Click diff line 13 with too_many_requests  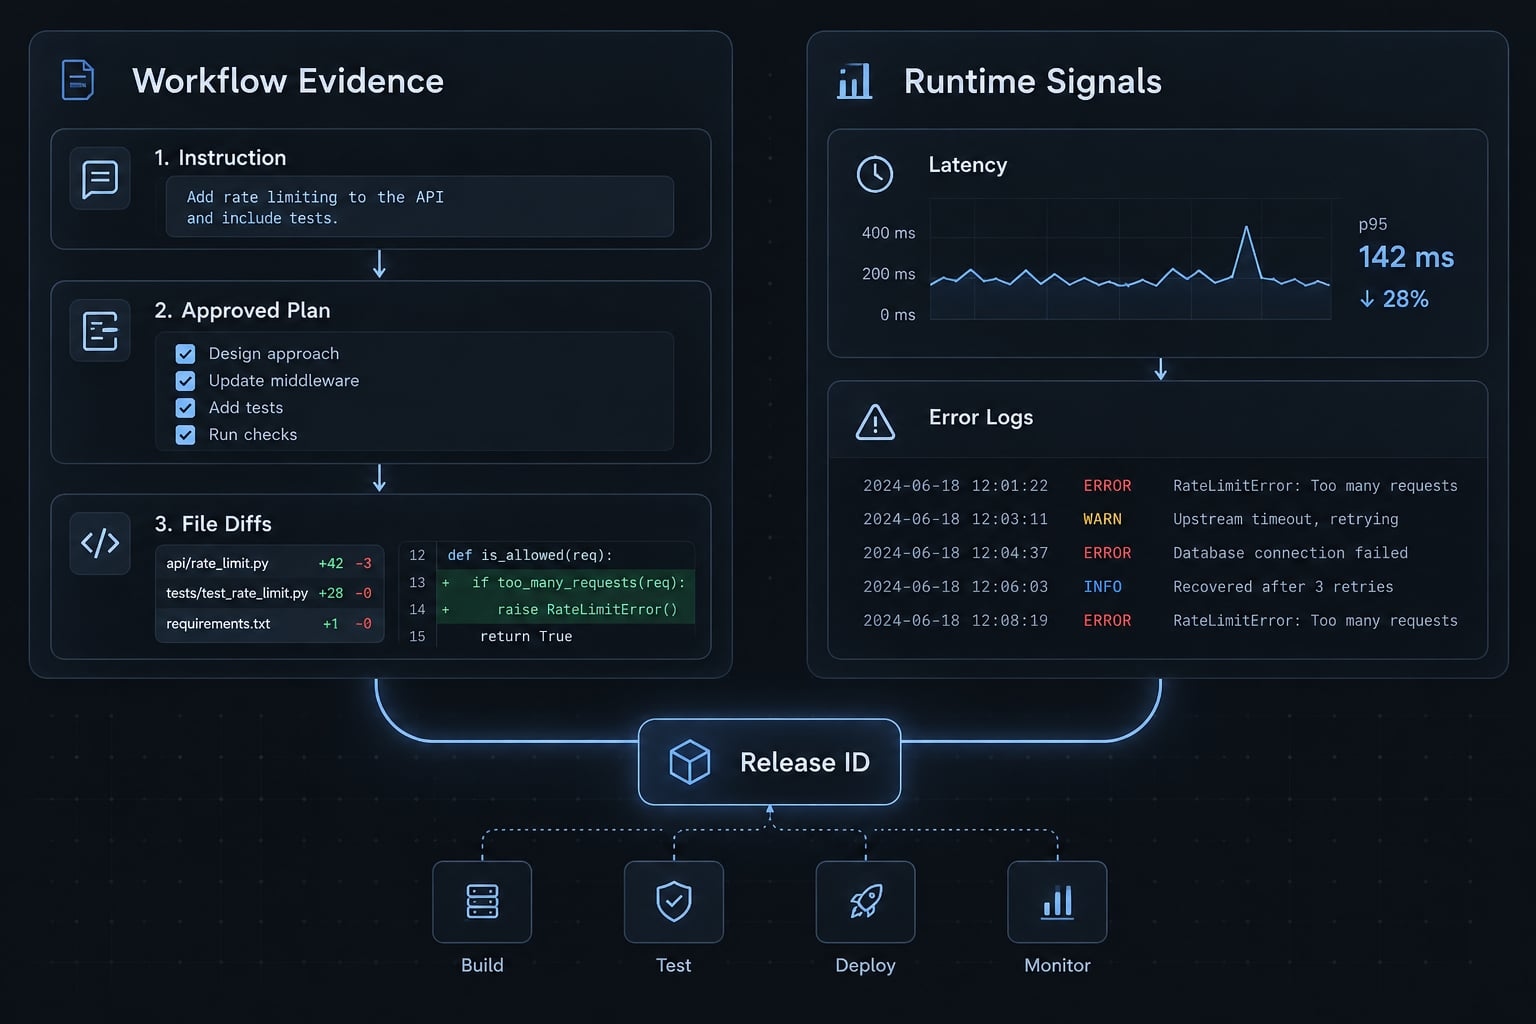click(548, 583)
